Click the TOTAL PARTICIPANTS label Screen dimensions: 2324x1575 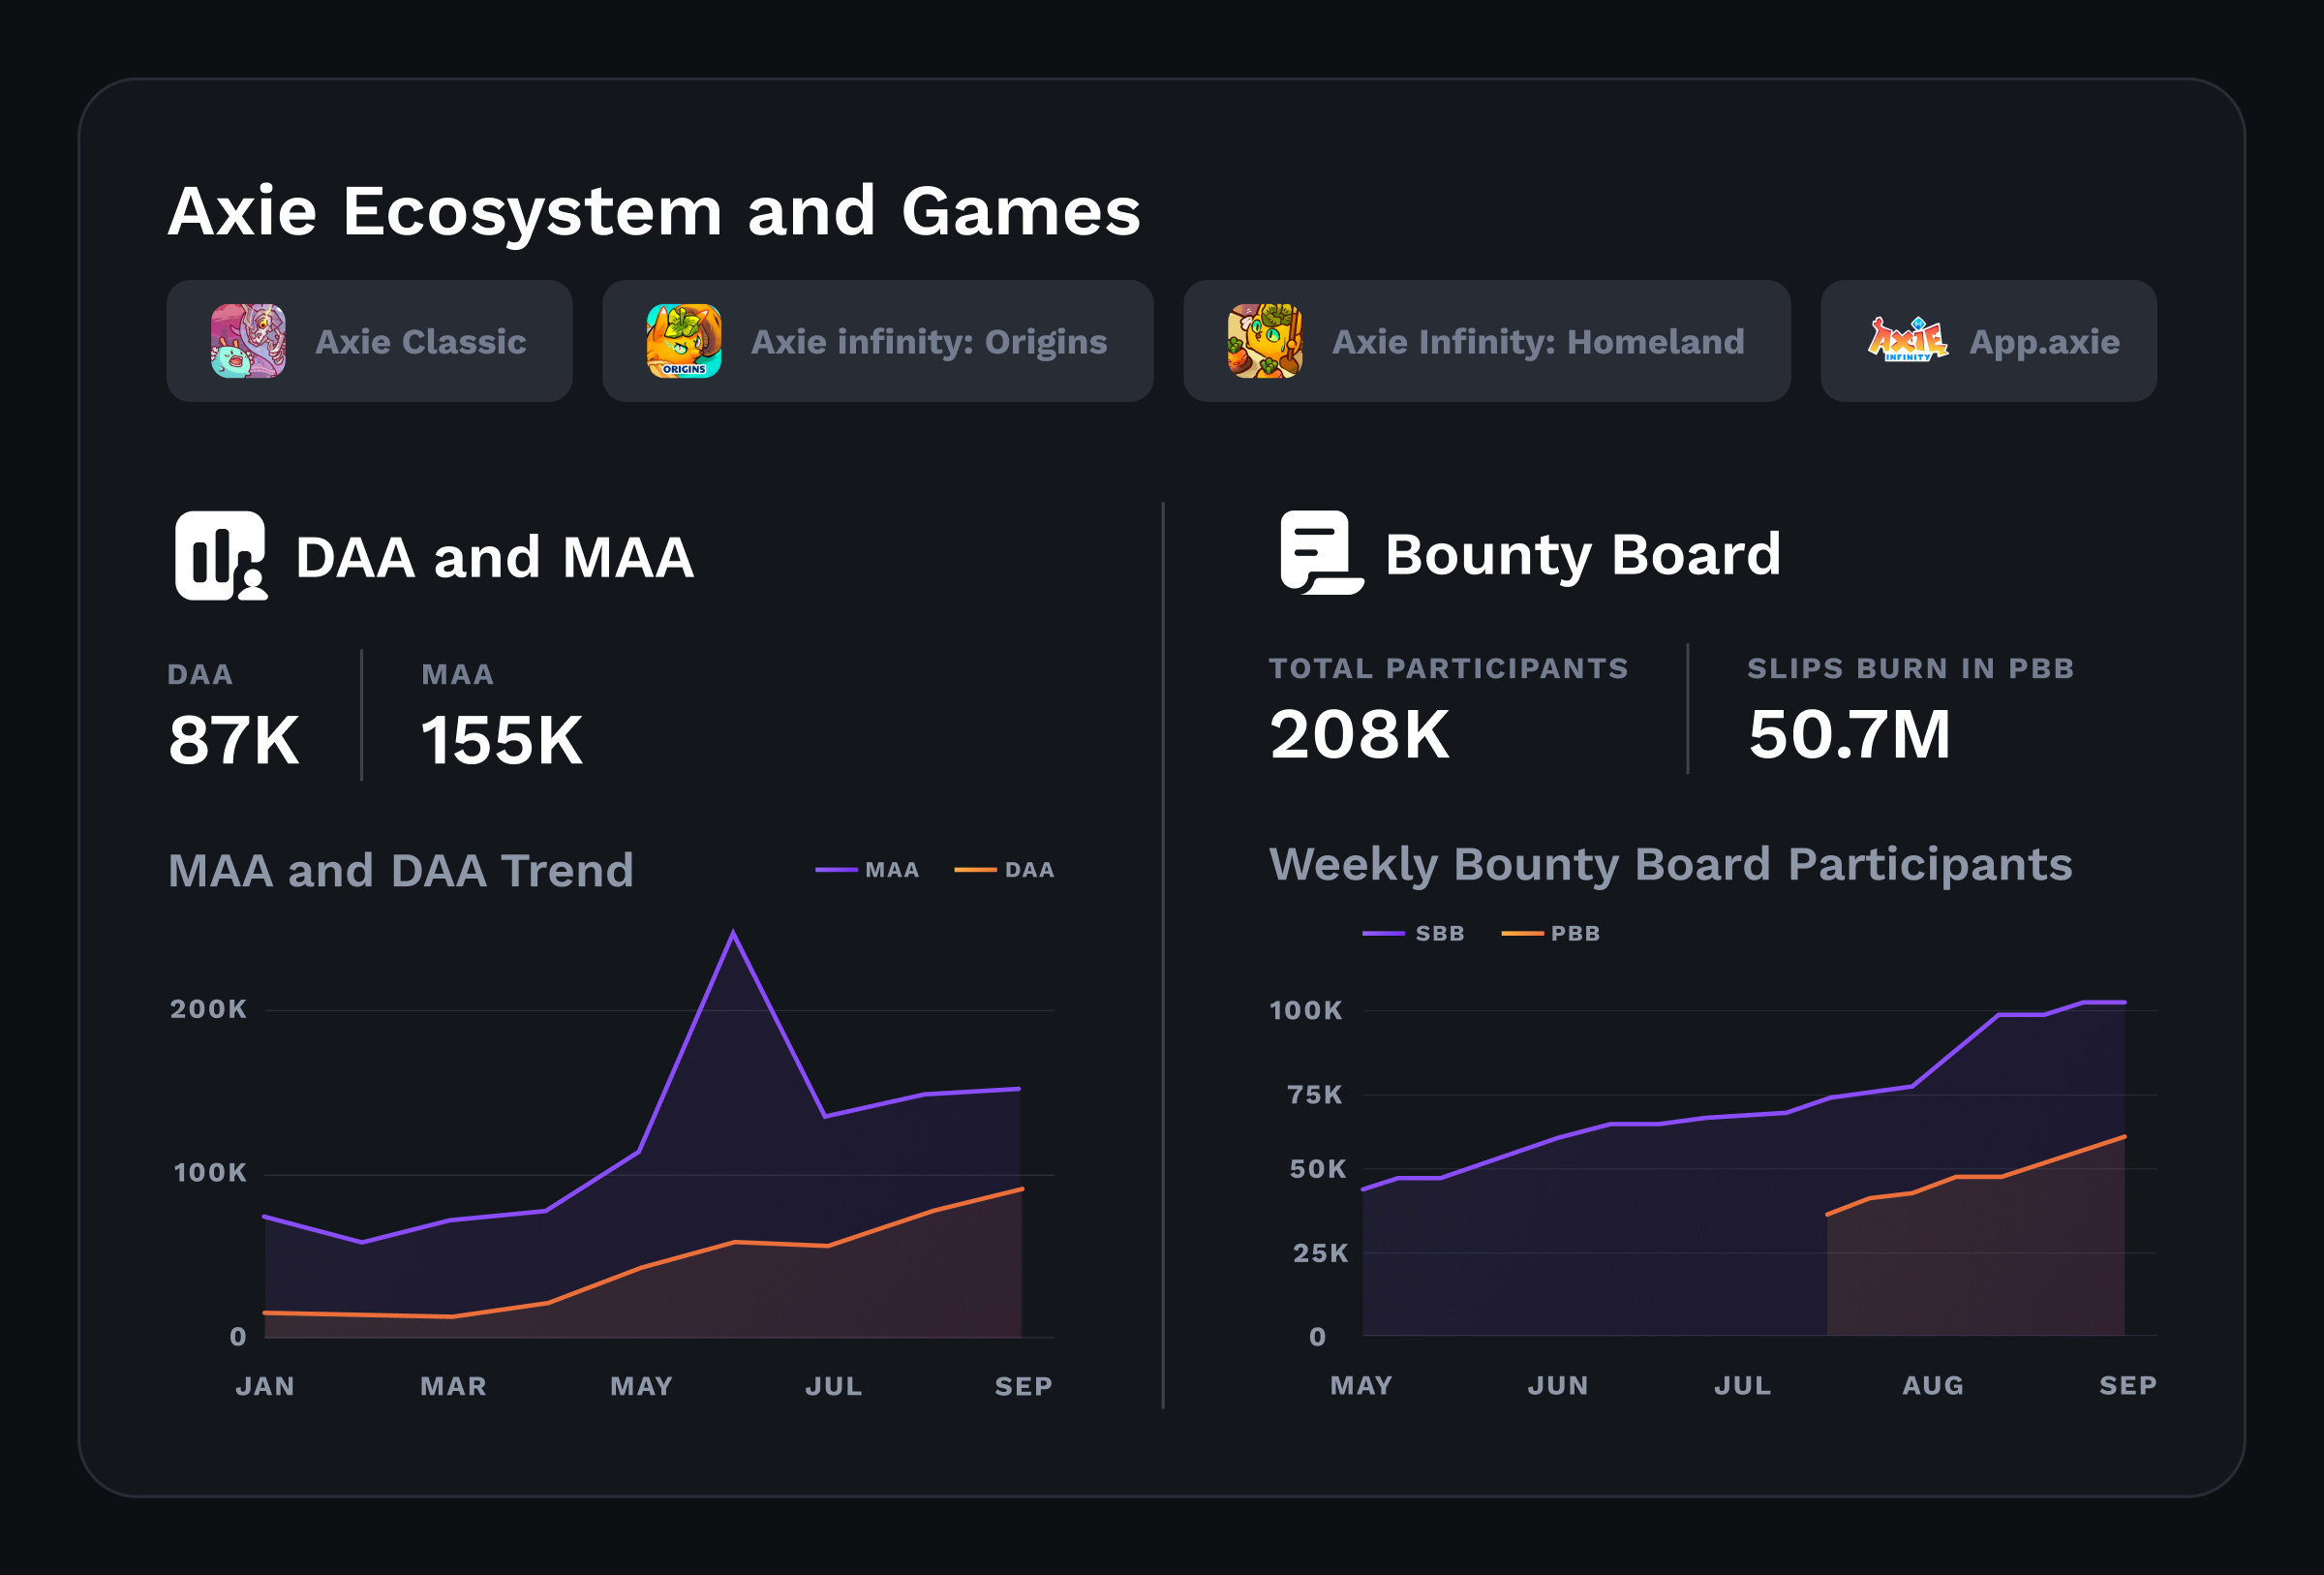pyautogui.click(x=1449, y=669)
